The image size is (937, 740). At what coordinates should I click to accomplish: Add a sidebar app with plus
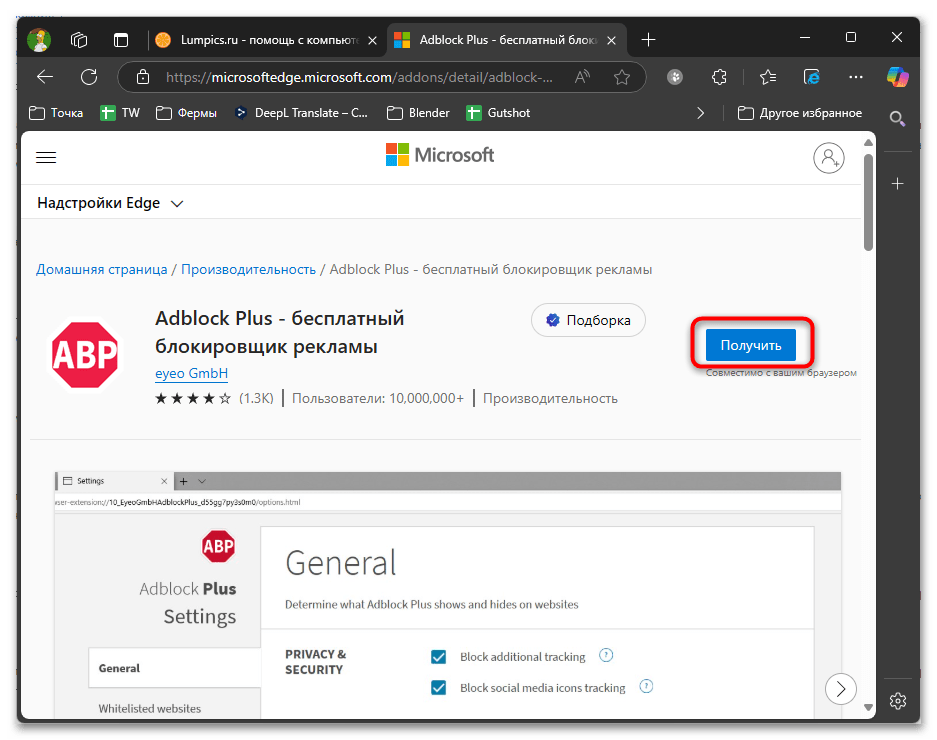click(898, 184)
